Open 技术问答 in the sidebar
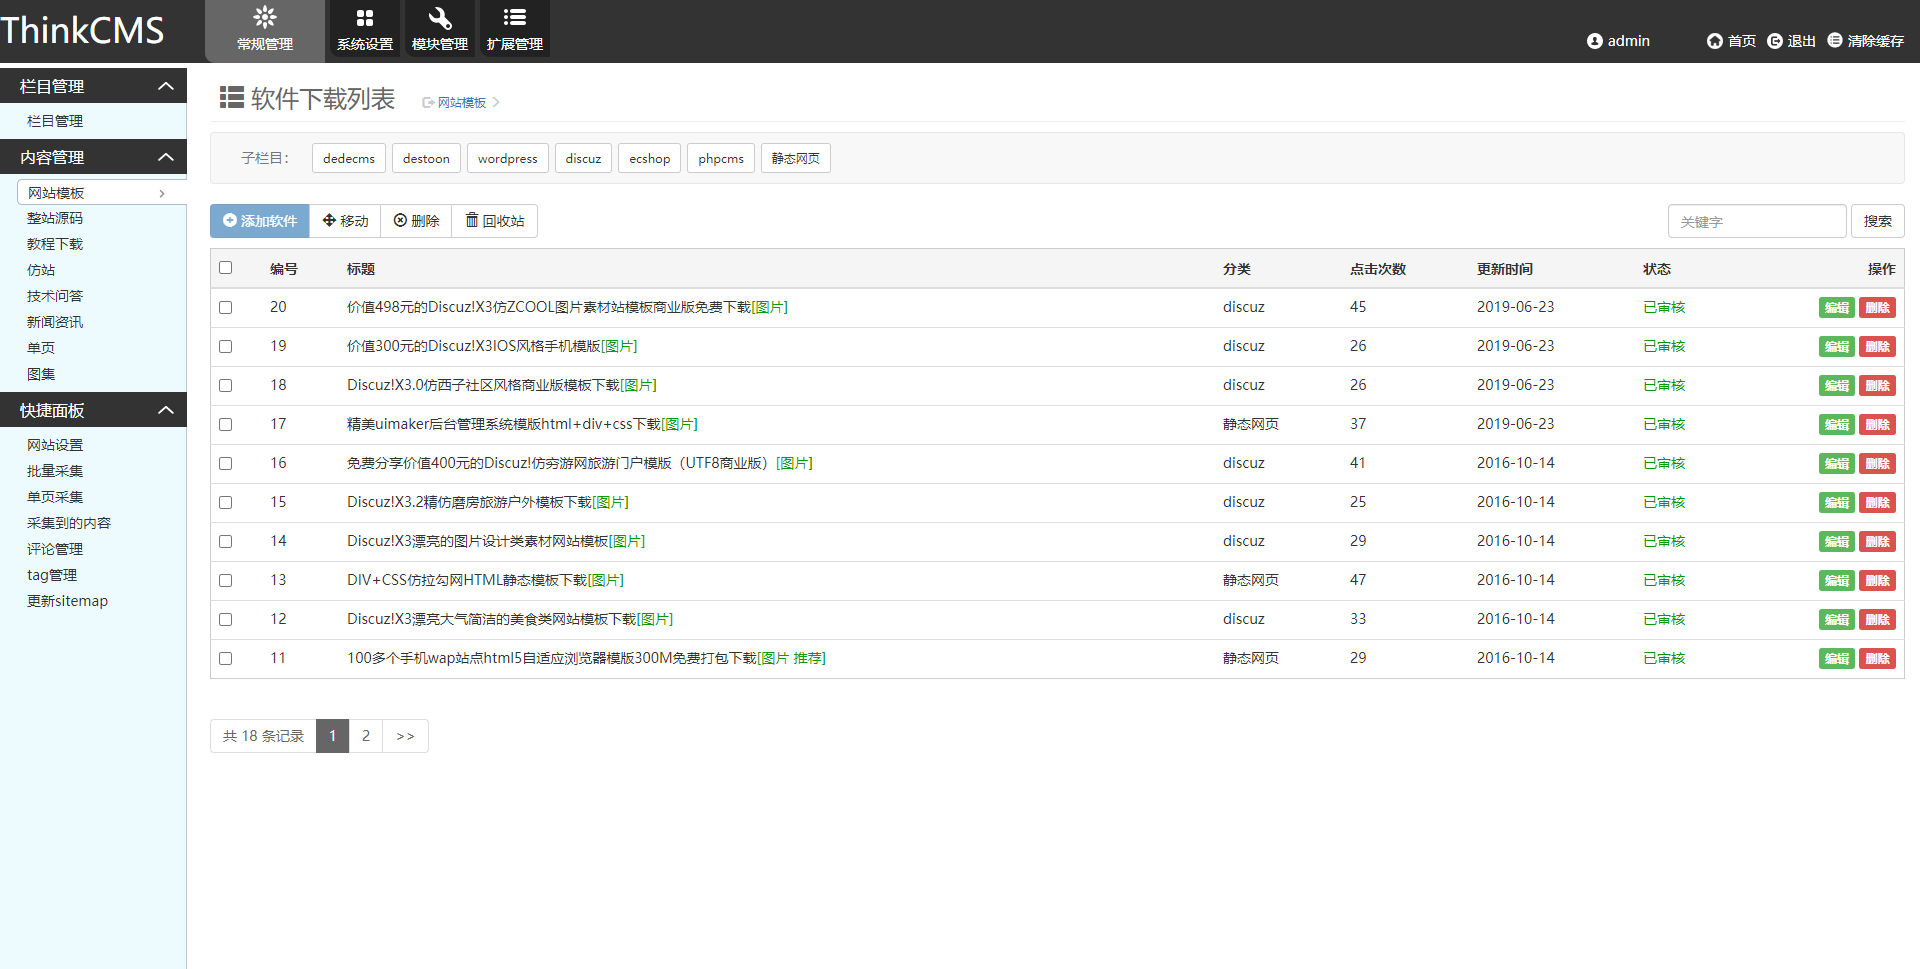The image size is (1920, 969). pyautogui.click(x=55, y=296)
